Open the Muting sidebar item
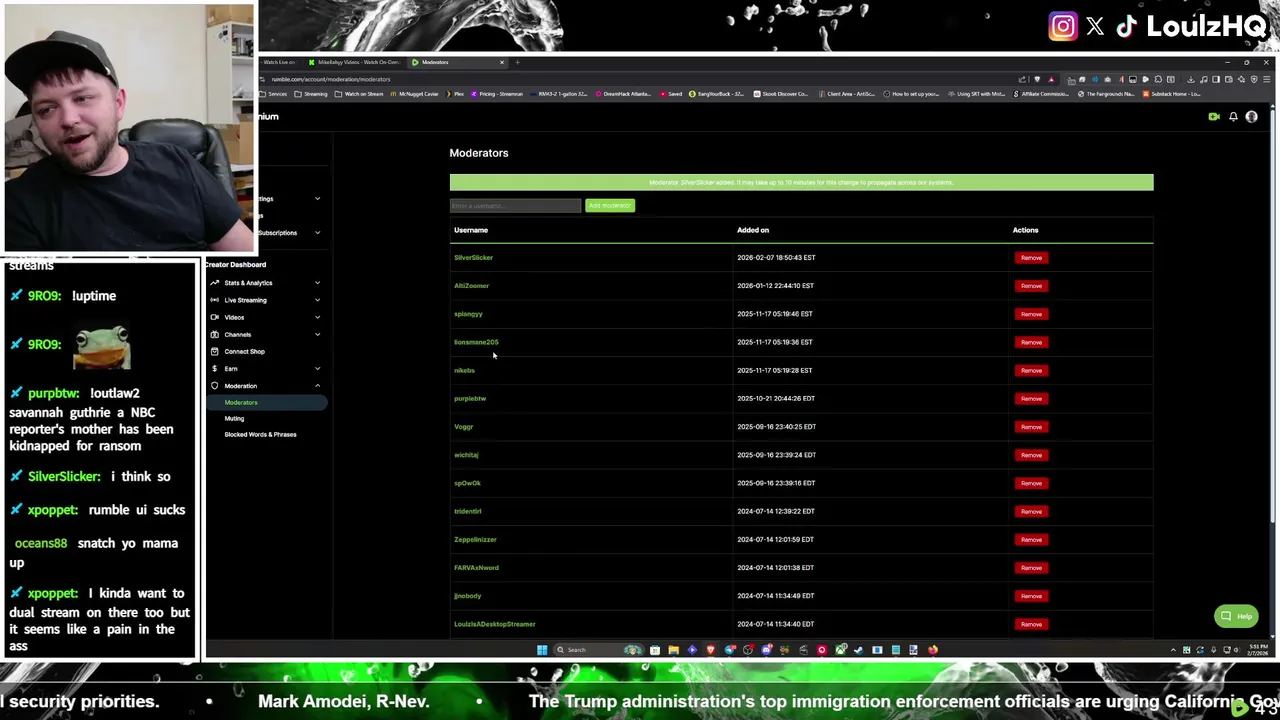 [234, 418]
